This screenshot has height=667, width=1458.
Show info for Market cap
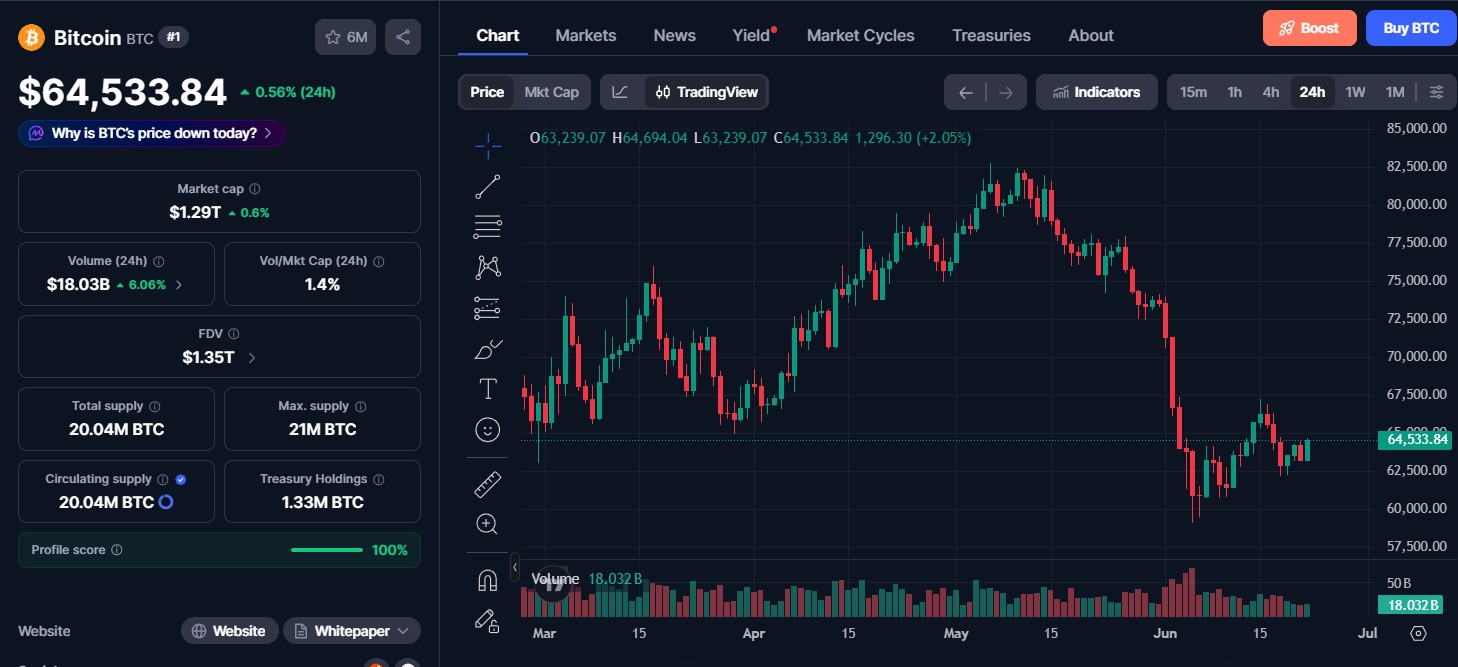(255, 189)
